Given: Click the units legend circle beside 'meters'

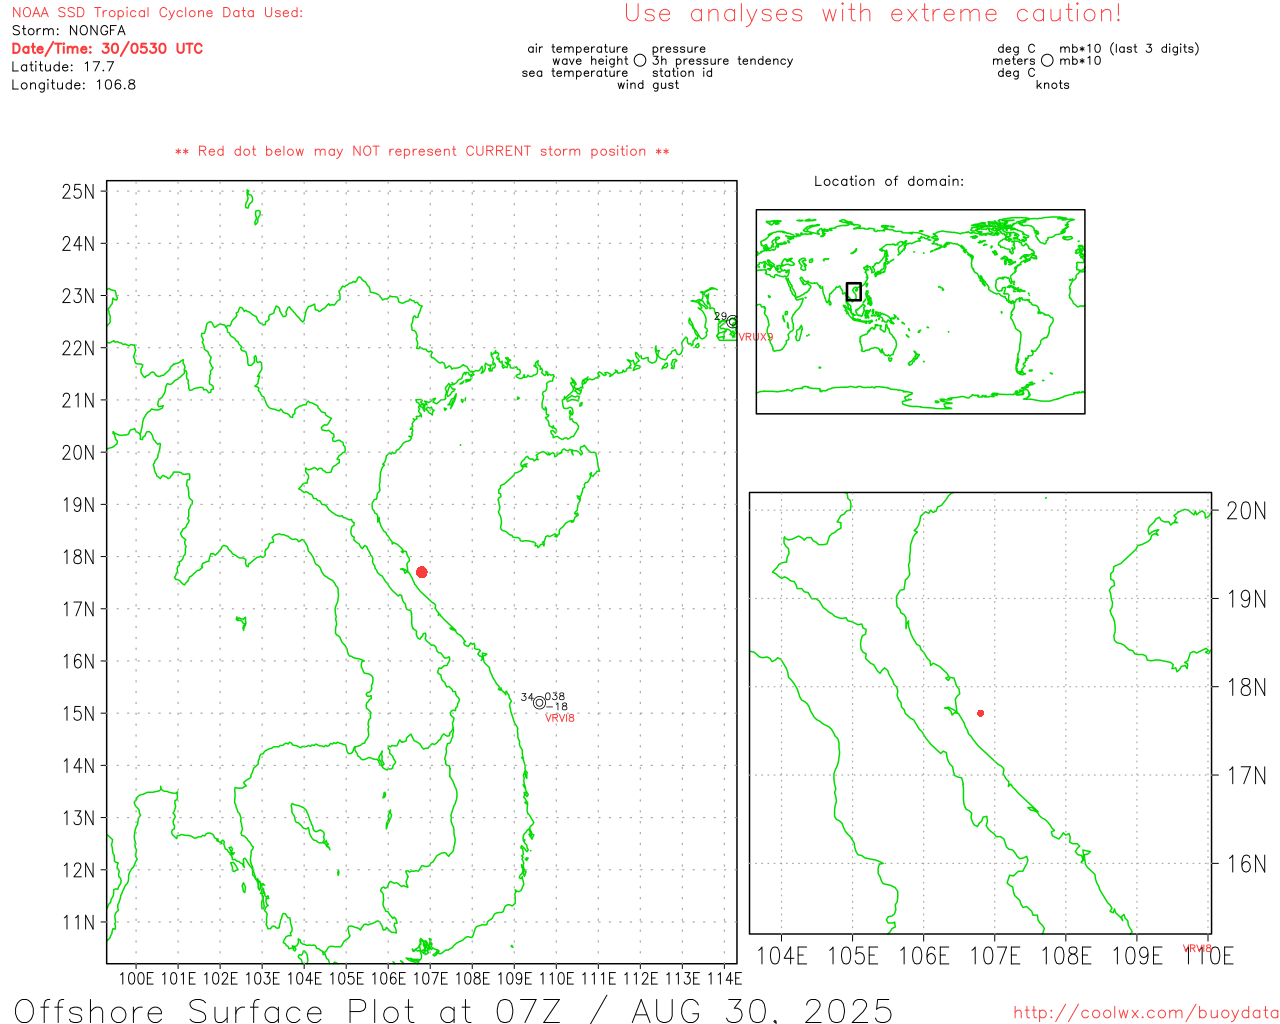Looking at the screenshot, I should (x=1047, y=60).
